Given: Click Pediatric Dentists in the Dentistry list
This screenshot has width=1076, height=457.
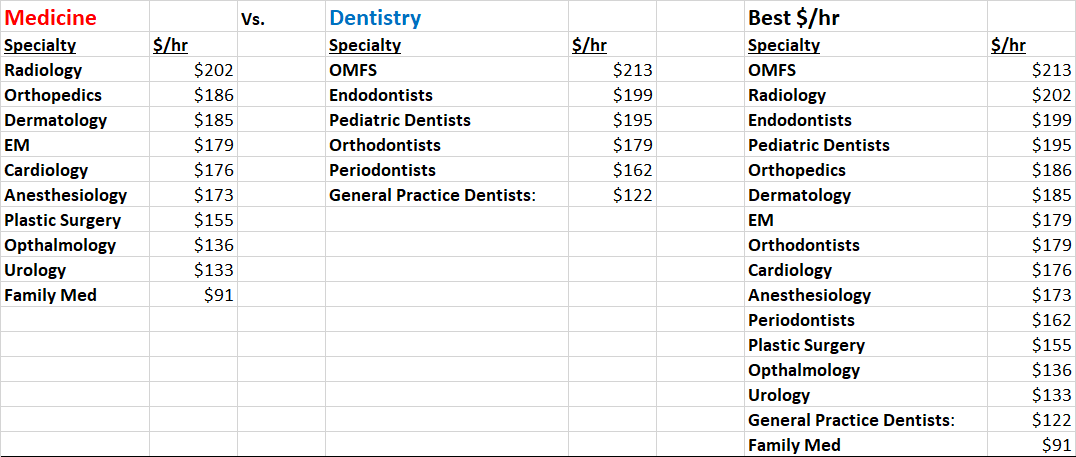Looking at the screenshot, I should 399,120.
